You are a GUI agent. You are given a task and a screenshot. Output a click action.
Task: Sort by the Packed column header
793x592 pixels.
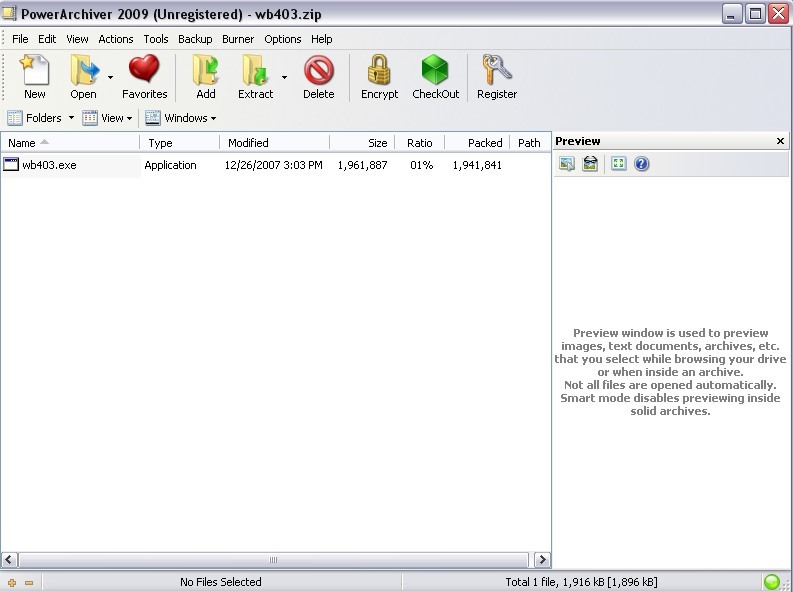477,143
